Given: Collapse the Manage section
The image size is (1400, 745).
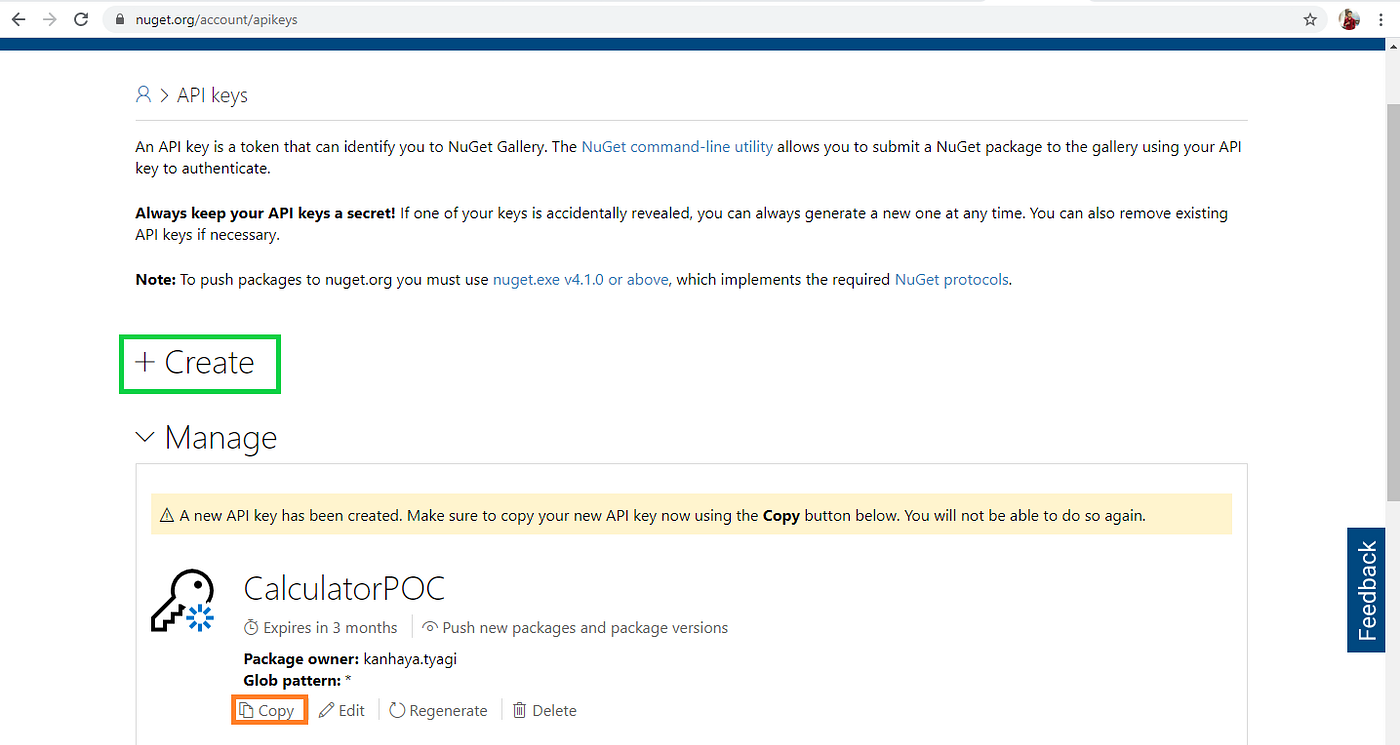Looking at the screenshot, I should [144, 437].
